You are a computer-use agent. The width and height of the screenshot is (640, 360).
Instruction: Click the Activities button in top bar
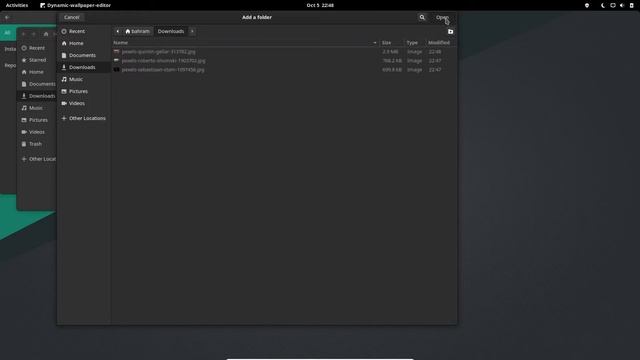click(17, 5)
